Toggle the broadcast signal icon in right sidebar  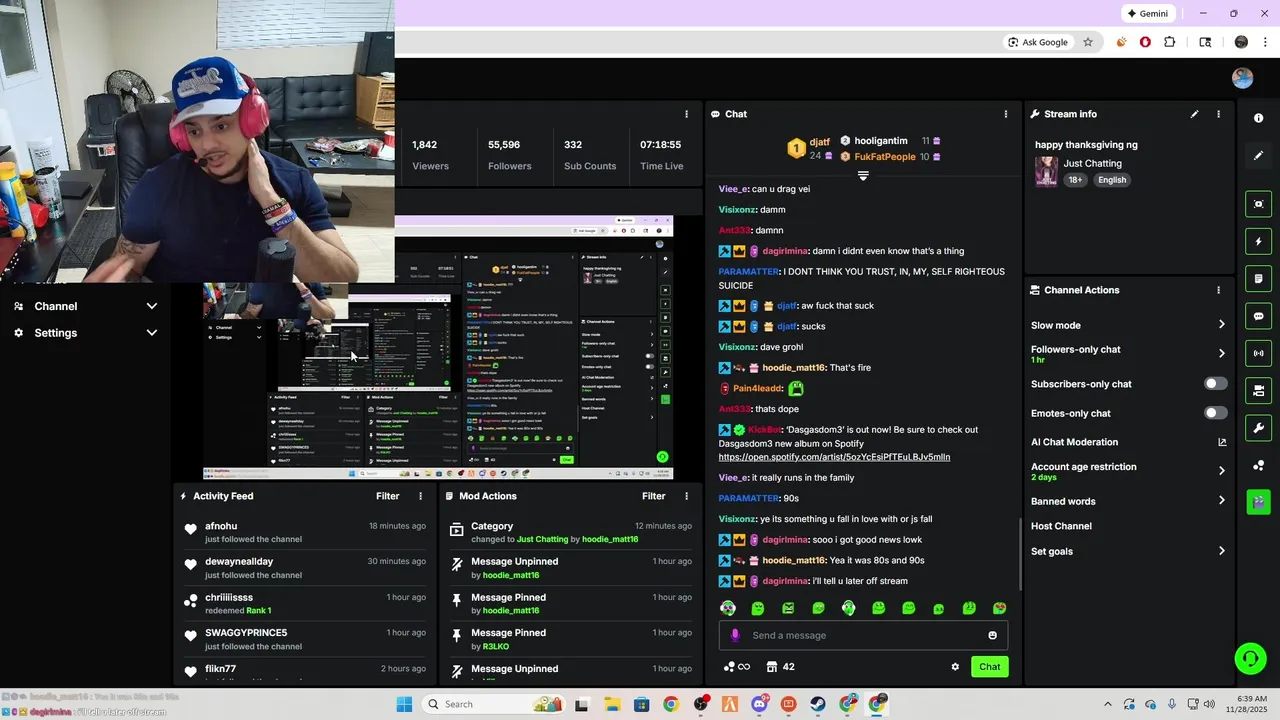coord(1258,353)
